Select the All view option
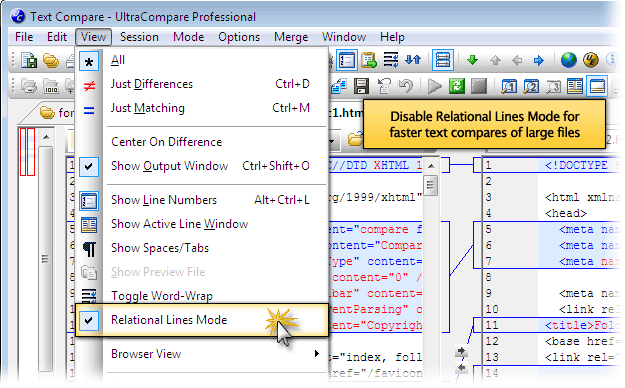This screenshot has width=625, height=388. [x=202, y=61]
